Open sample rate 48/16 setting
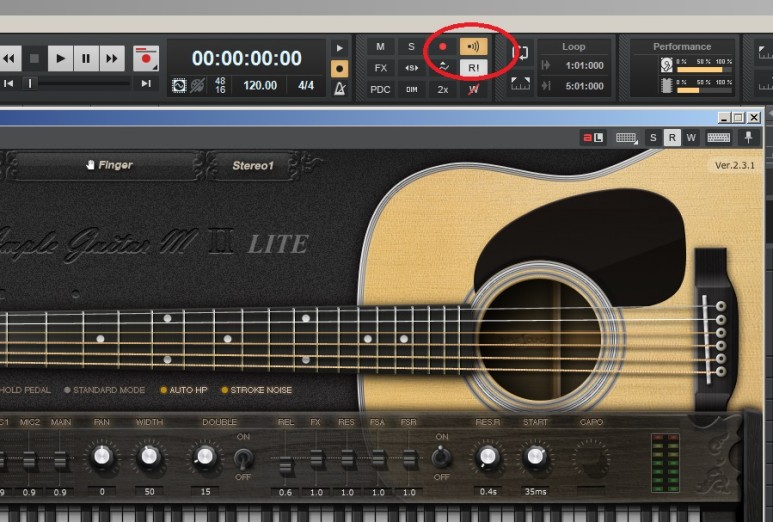Viewport: 773px width, 522px height. (220, 85)
